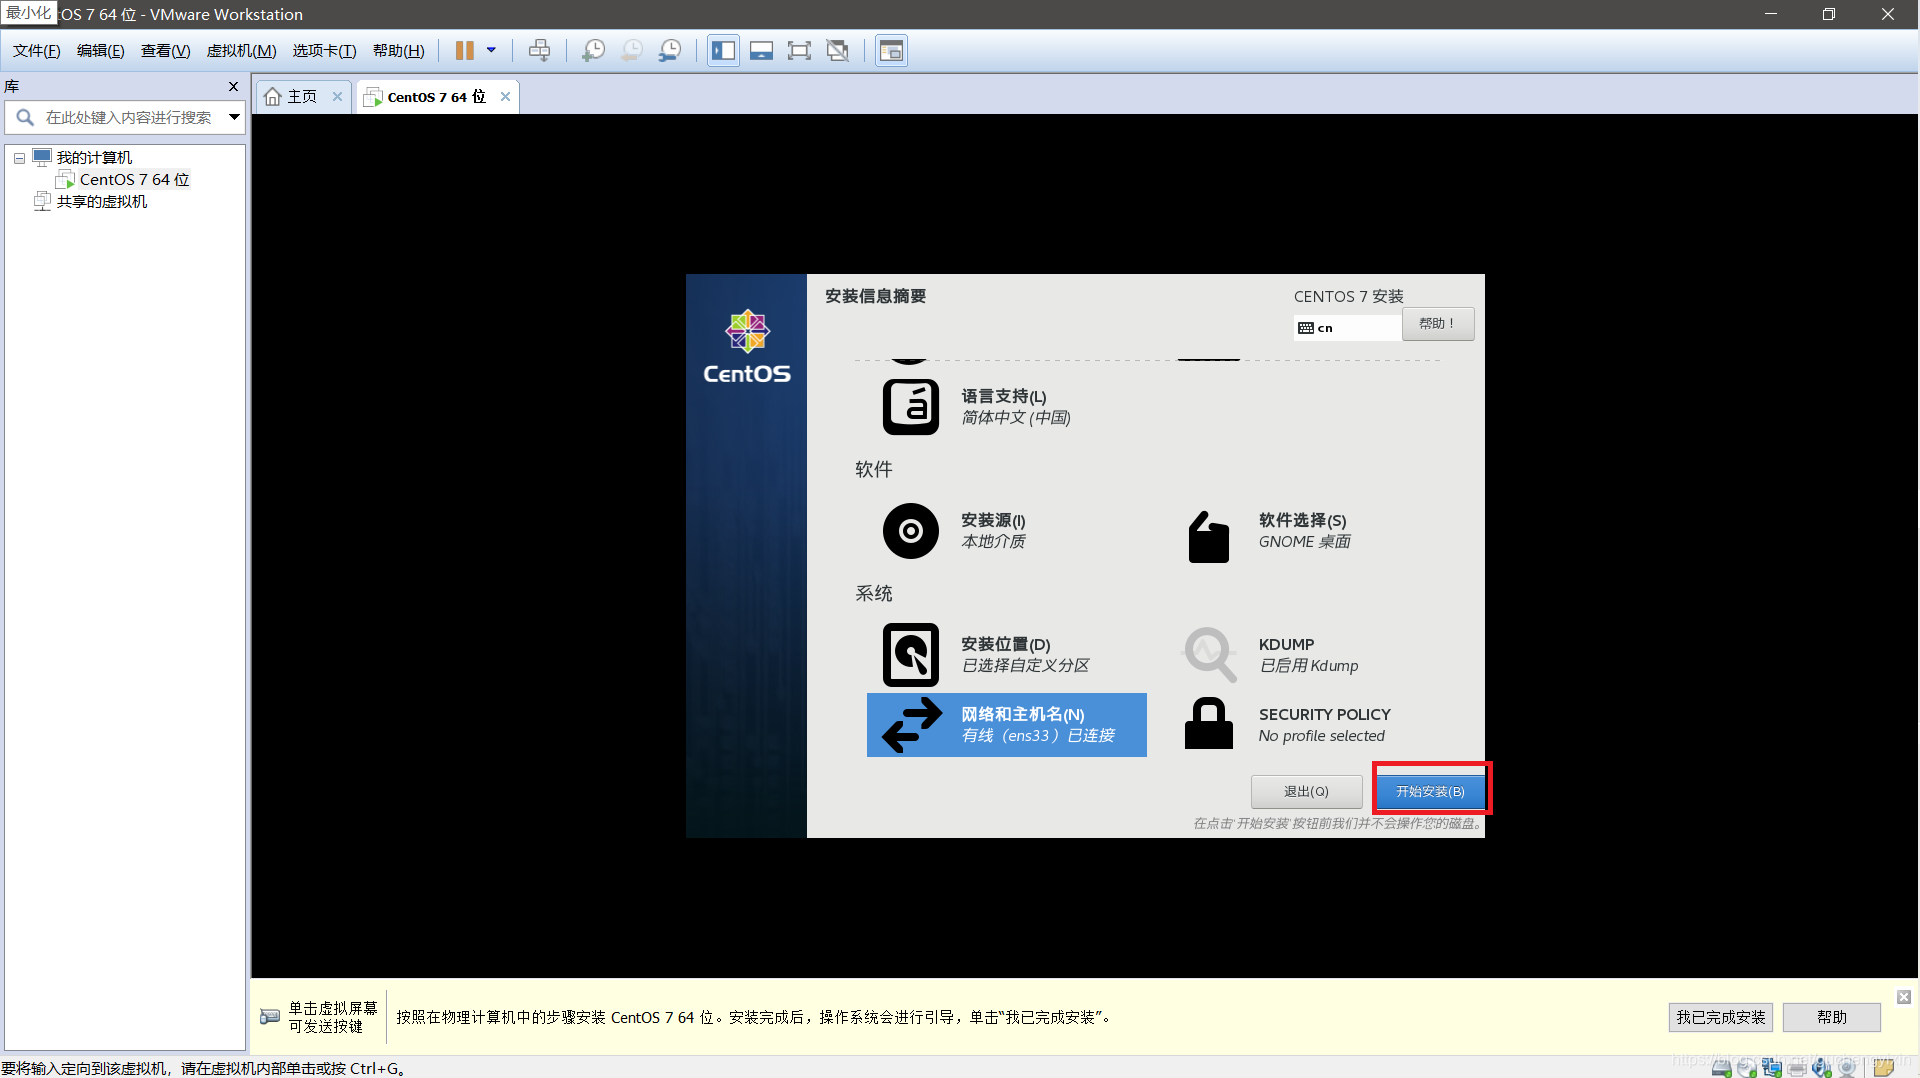Open the snapshot manager wrench-clock icon

pyautogui.click(x=670, y=50)
